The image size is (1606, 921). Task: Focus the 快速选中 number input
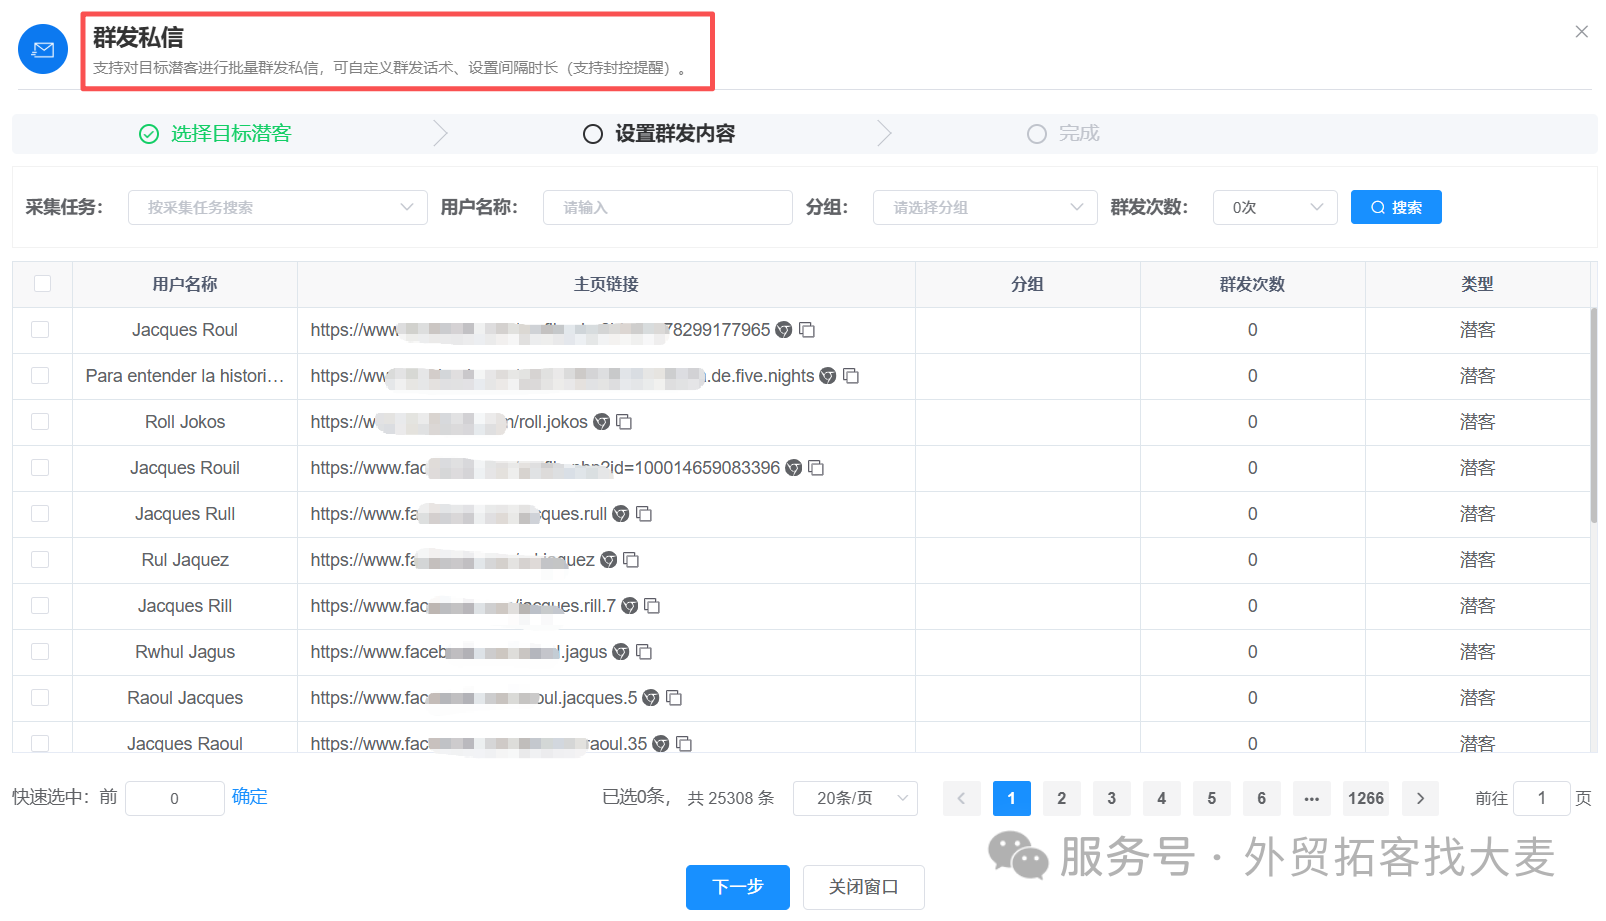pyautogui.click(x=175, y=798)
